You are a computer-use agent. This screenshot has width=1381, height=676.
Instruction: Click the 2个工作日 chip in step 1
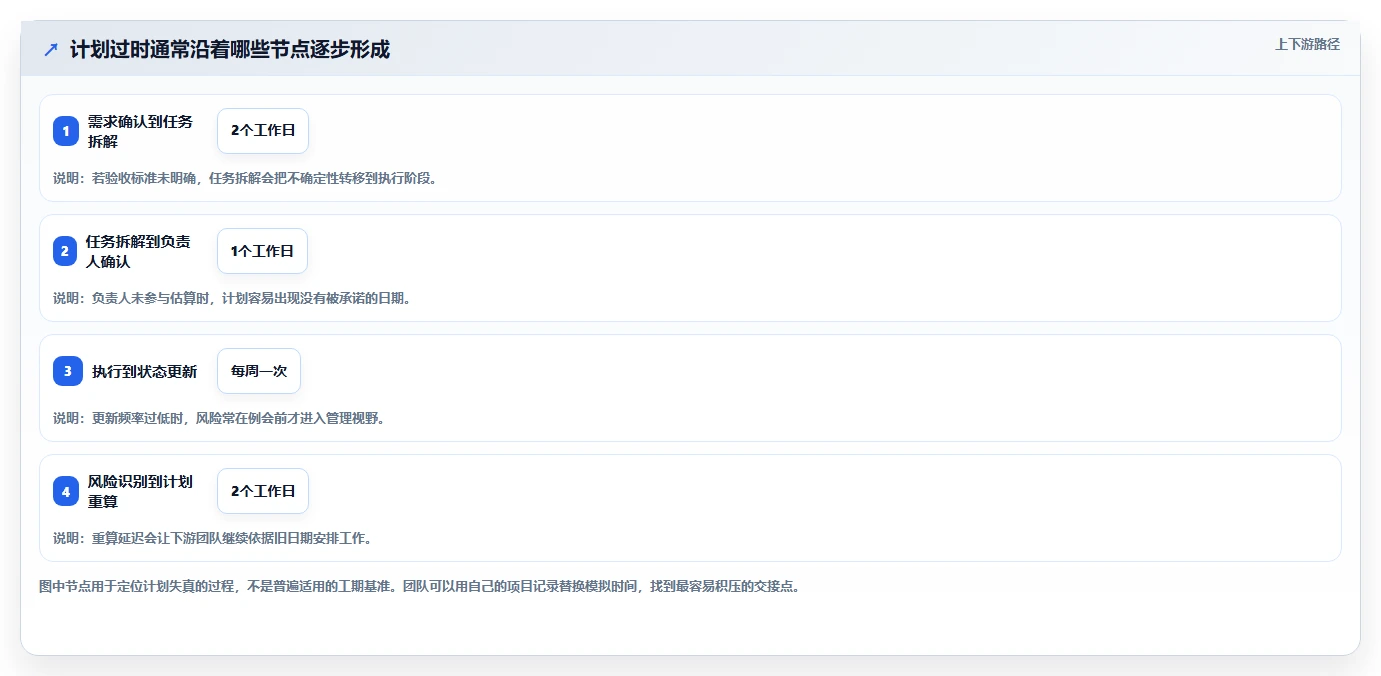(x=263, y=131)
